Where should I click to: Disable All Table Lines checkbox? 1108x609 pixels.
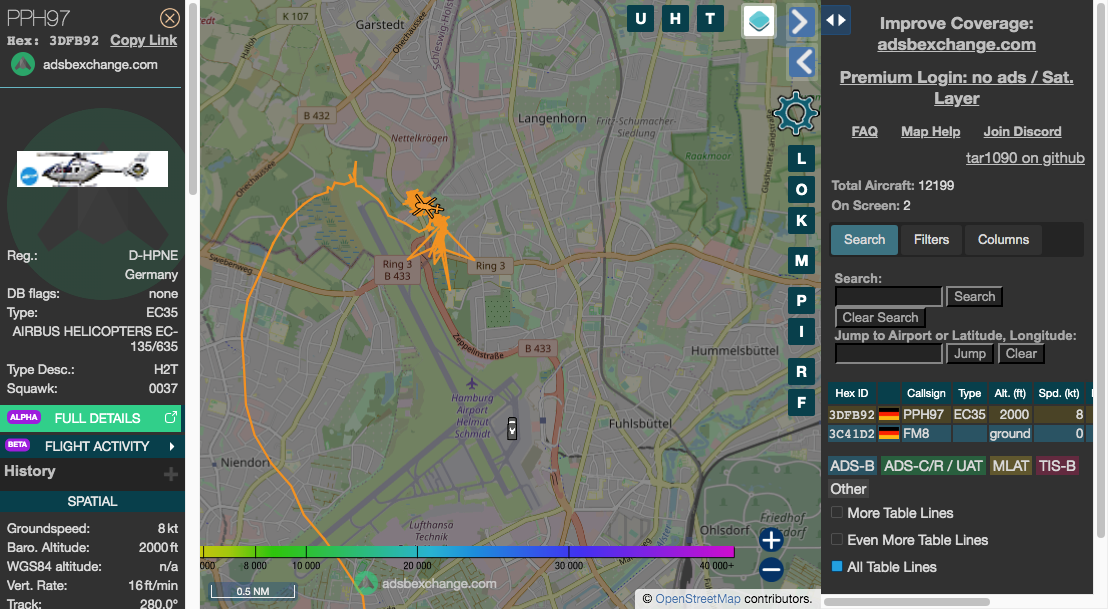click(837, 566)
